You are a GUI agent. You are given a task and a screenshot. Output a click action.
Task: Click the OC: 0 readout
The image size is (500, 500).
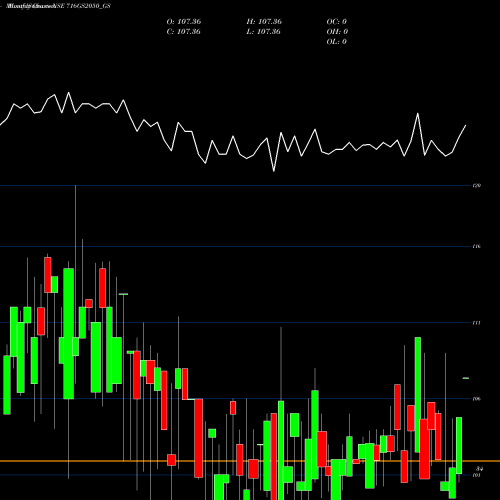pyautogui.click(x=337, y=22)
